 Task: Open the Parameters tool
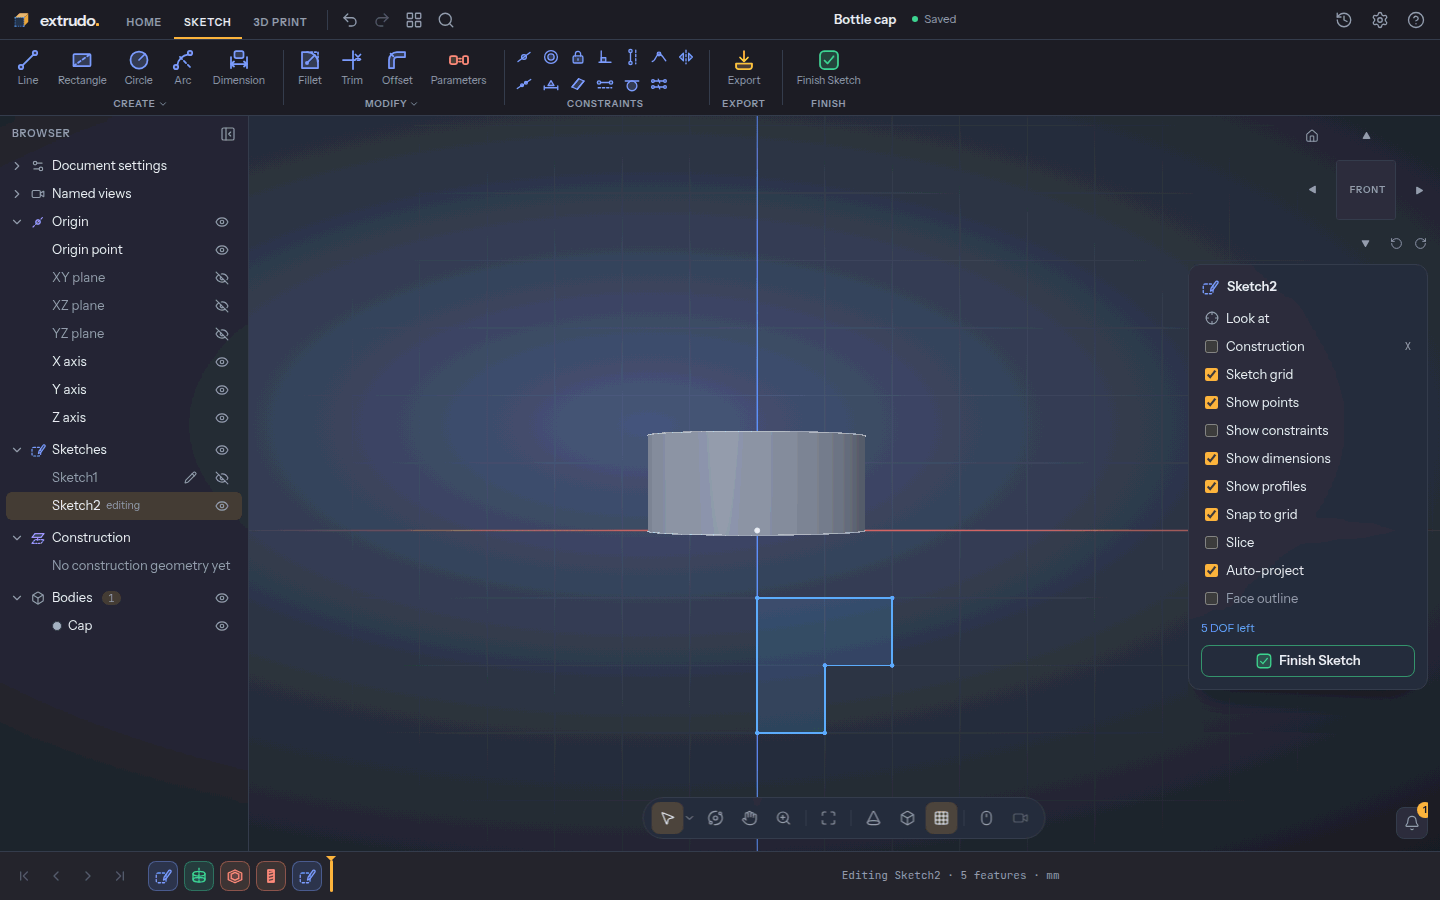click(459, 68)
